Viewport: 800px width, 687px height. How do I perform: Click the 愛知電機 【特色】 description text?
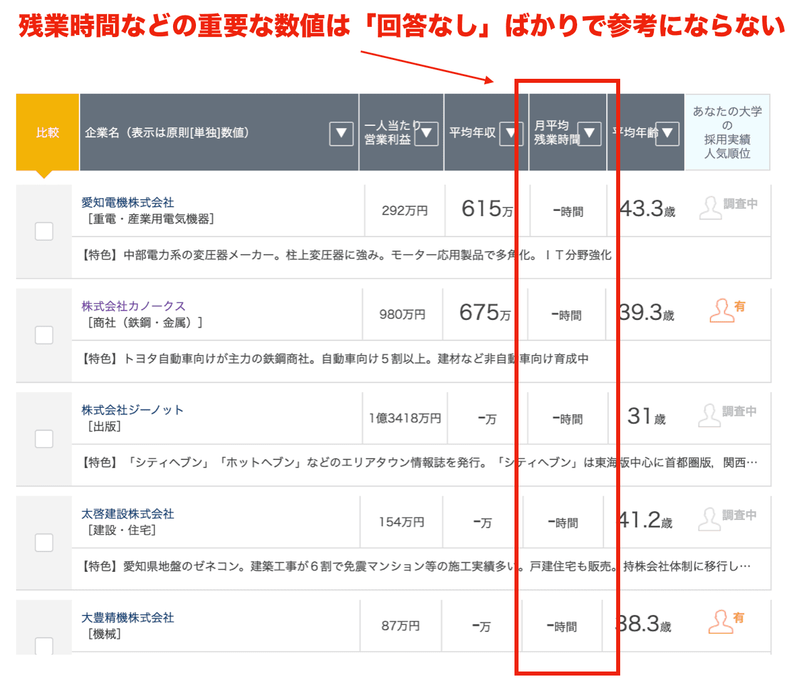[x=347, y=255]
